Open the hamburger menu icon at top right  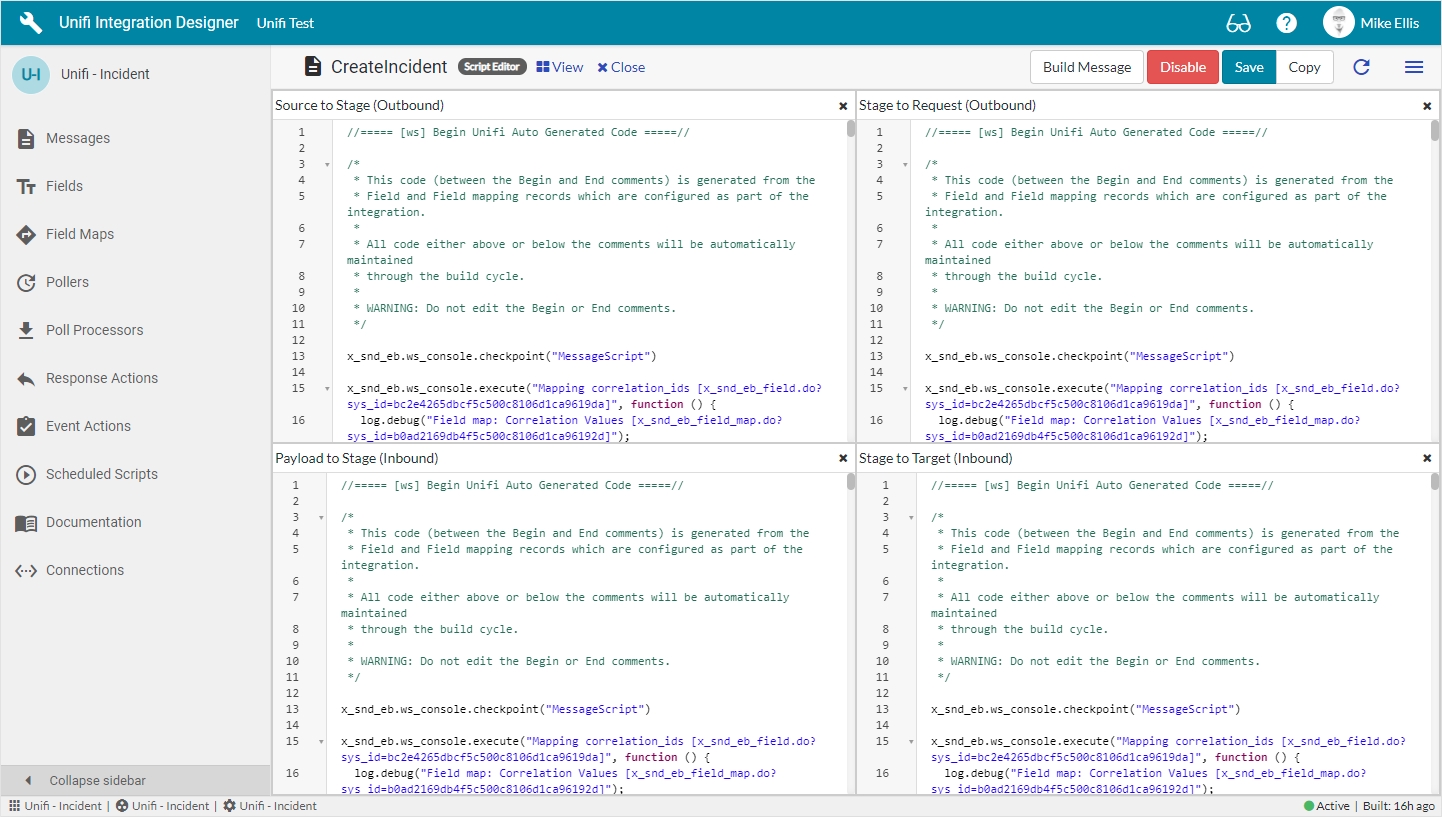[1413, 67]
